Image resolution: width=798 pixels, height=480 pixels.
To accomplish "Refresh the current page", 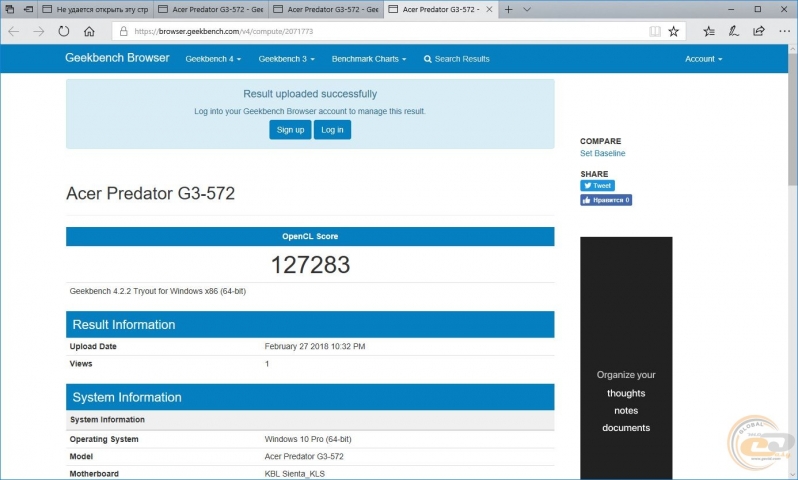I will 64,32.
